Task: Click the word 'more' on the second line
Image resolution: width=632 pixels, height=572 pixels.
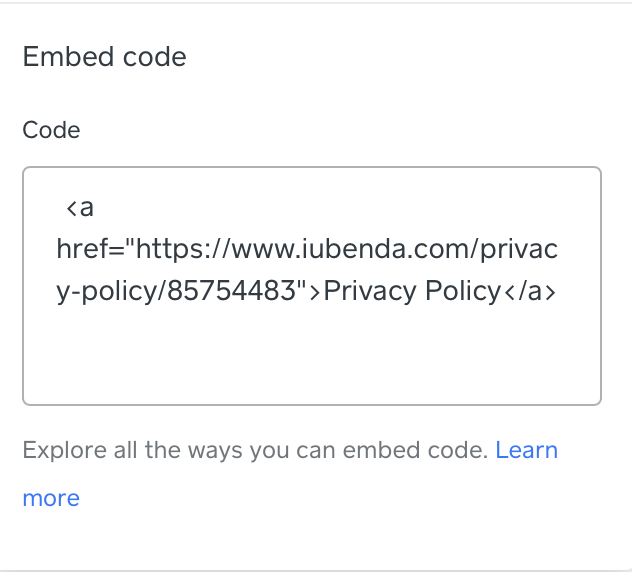Action: pos(51,498)
